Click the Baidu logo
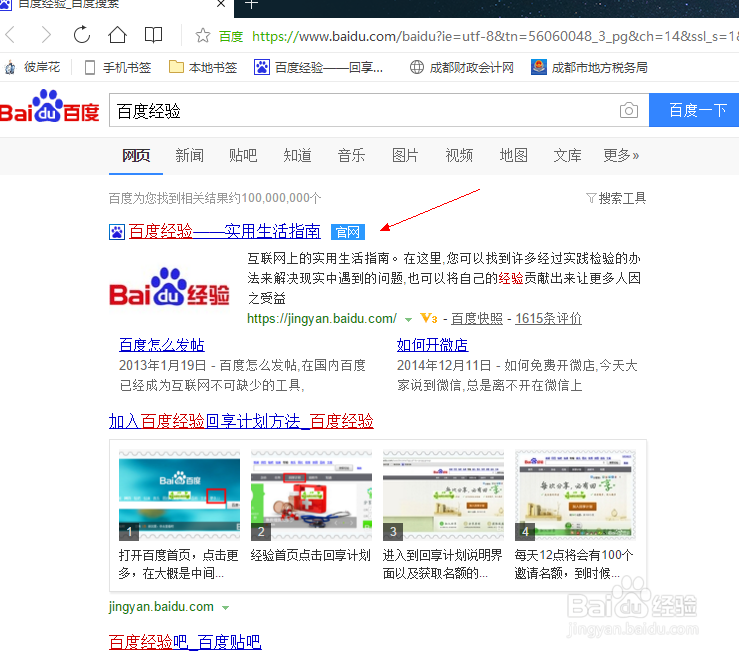739x655 pixels. pyautogui.click(x=49, y=106)
